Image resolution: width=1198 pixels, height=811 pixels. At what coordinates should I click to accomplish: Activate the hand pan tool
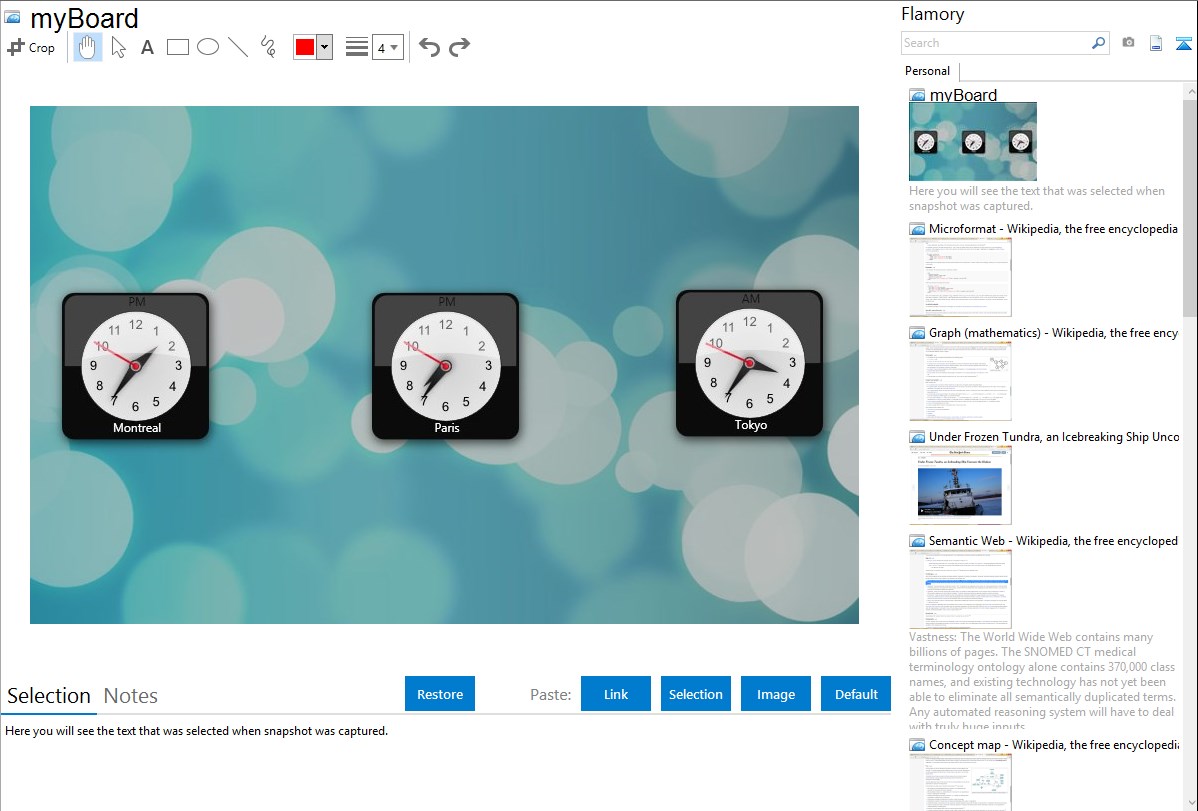pos(88,47)
